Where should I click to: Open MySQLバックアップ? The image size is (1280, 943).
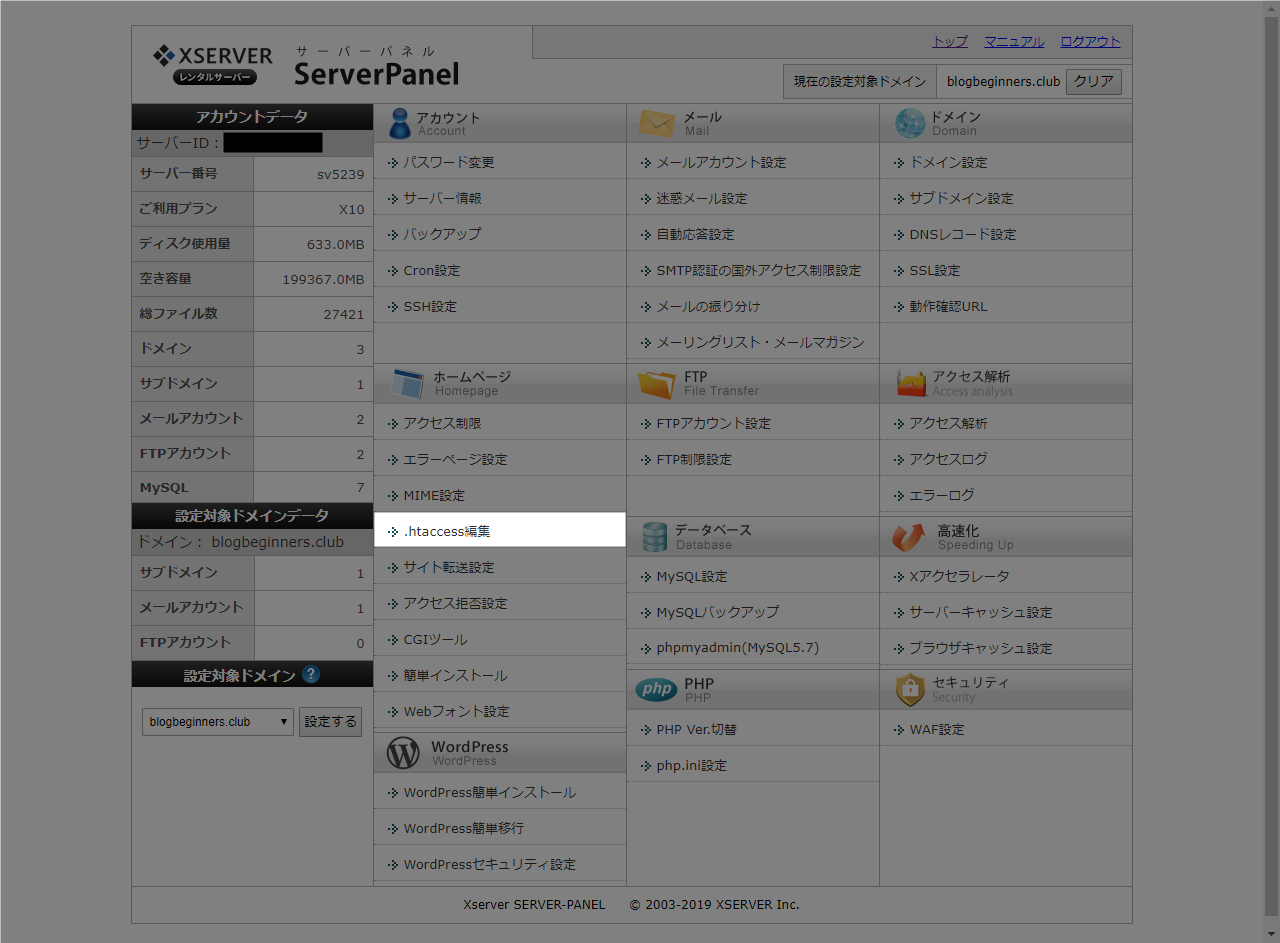point(718,611)
